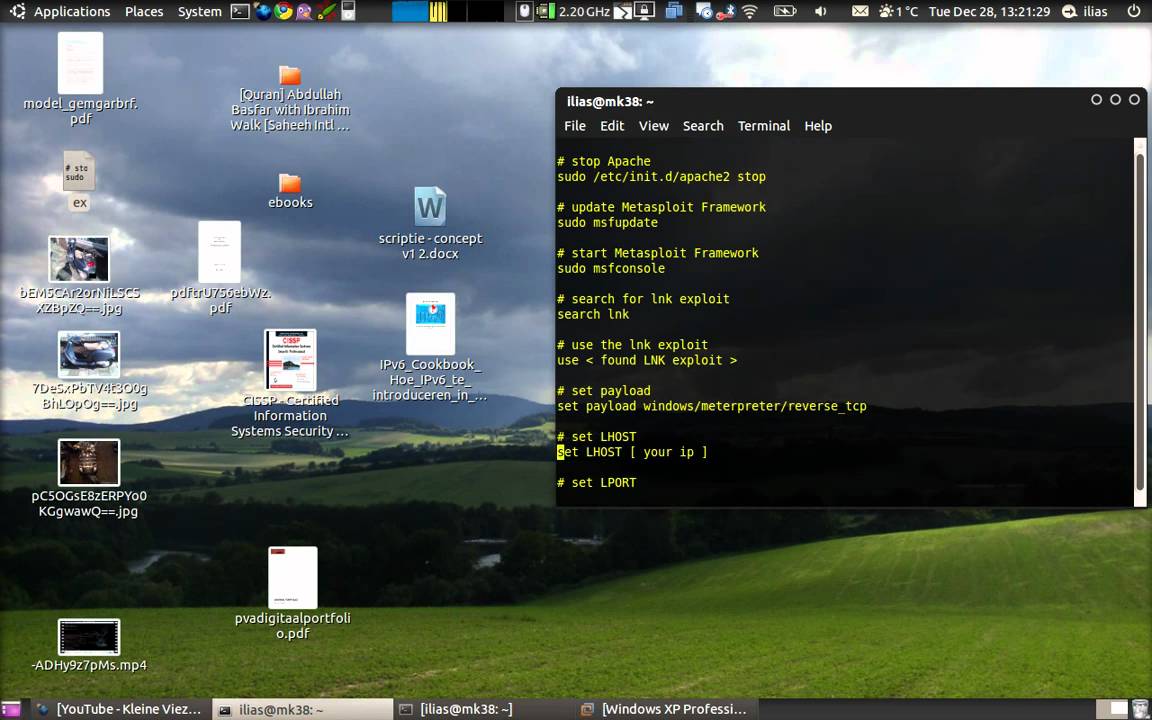Viewport: 1152px width, 720px height.
Task: Click the show desktop button in bottom panel
Action: tap(10, 709)
